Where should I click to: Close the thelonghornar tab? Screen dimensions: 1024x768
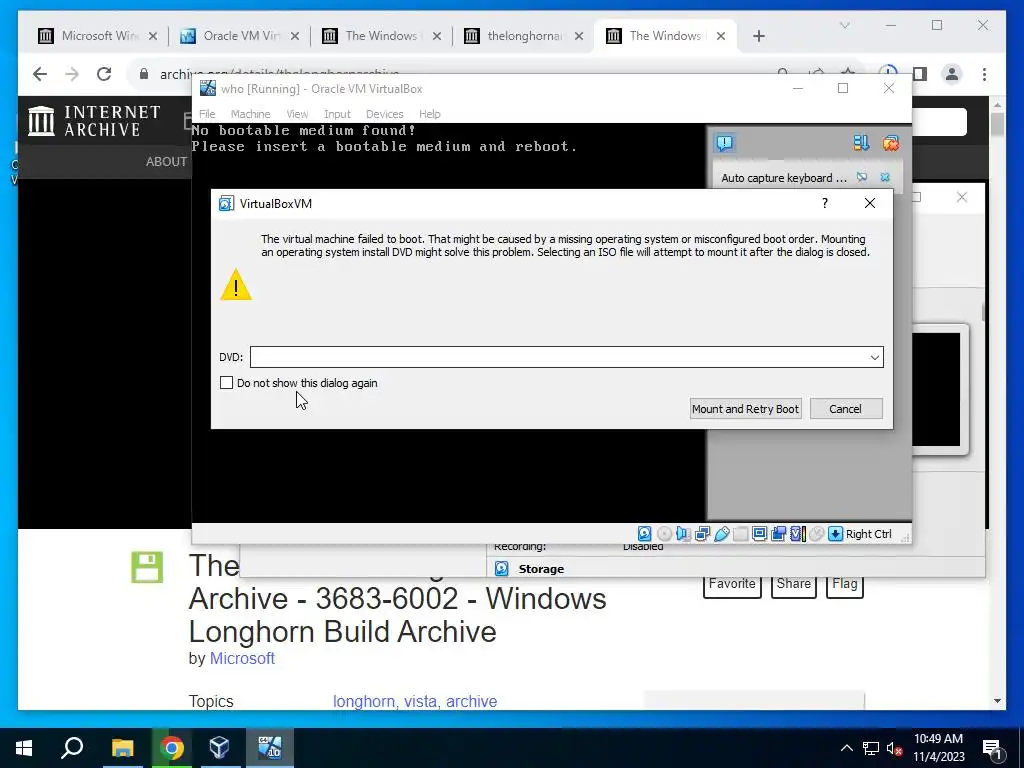coord(579,36)
